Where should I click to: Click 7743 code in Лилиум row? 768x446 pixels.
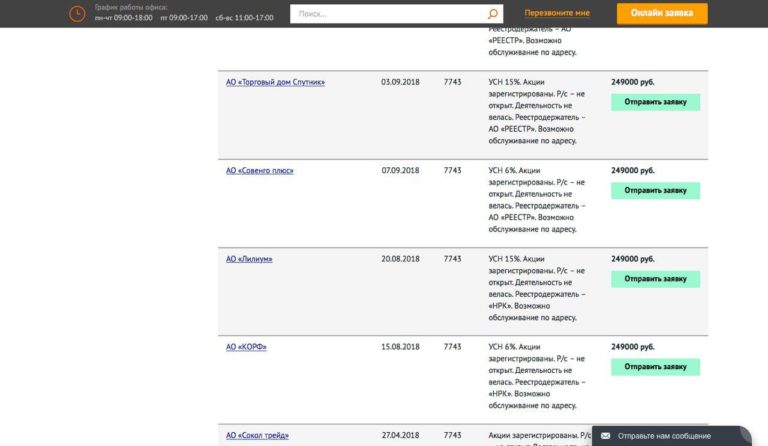coord(452,258)
